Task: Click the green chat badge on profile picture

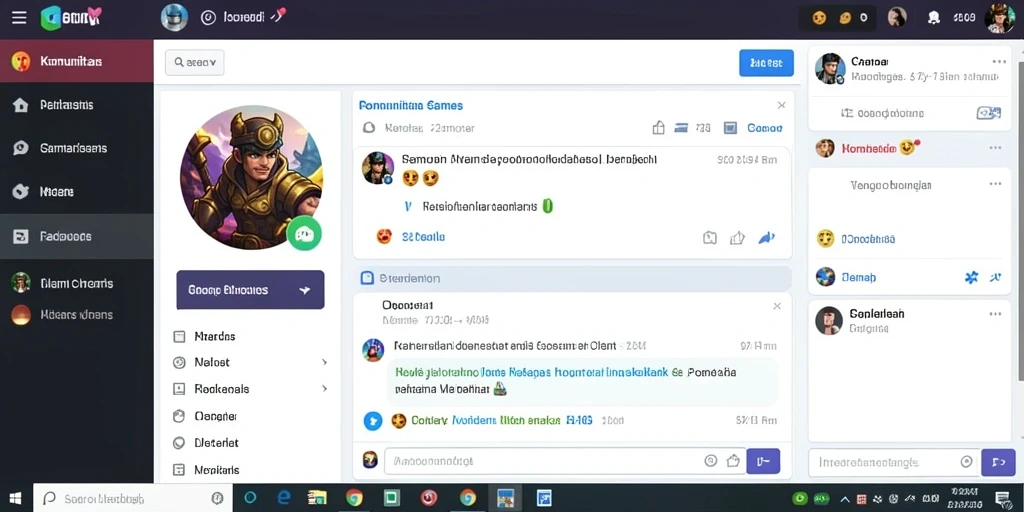Action: pos(304,234)
